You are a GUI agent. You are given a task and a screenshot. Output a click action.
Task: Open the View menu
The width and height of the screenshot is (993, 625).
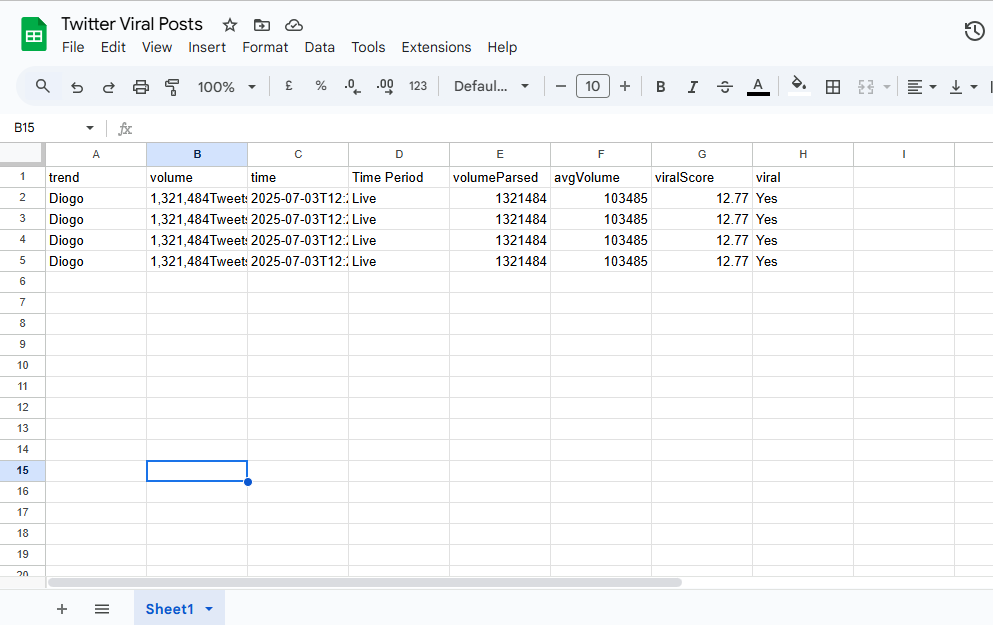[156, 47]
